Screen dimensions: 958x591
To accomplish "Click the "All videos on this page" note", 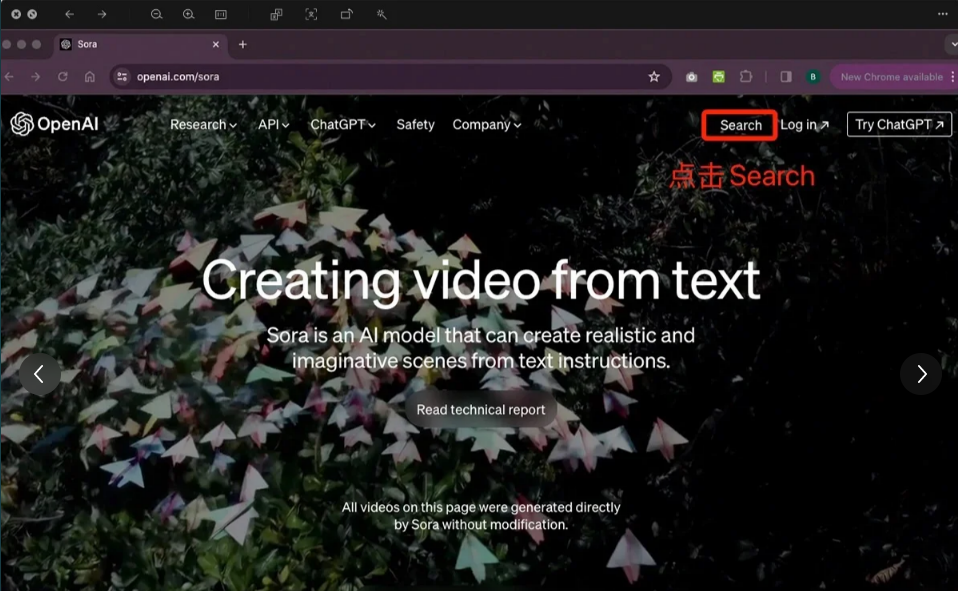I will (x=481, y=516).
